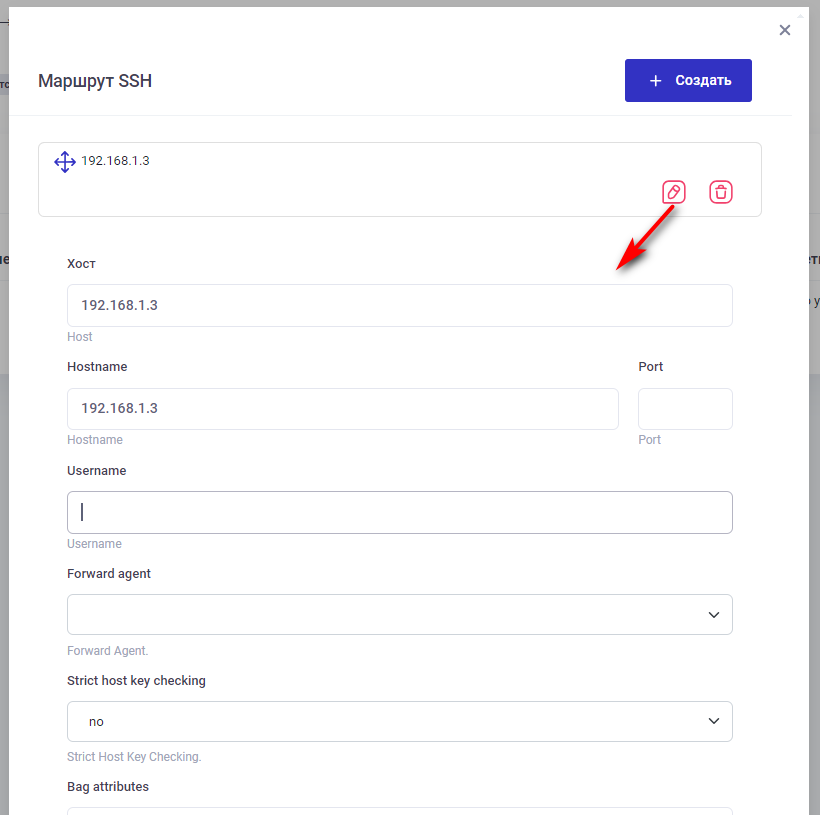Click the move handle icon beside 192.168.1.3
Screen dimensions: 820x815
click(x=65, y=162)
